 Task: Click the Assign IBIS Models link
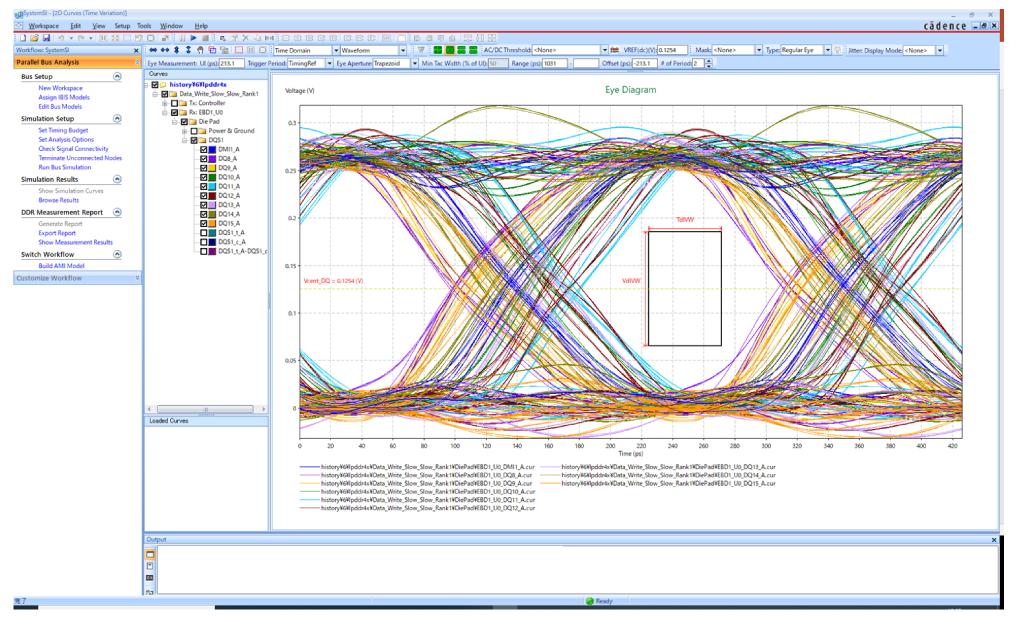click(63, 97)
